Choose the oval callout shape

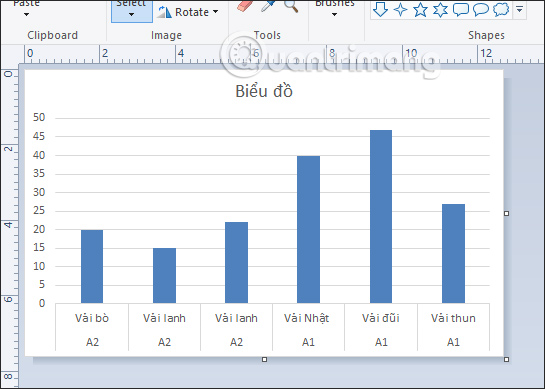click(x=481, y=9)
